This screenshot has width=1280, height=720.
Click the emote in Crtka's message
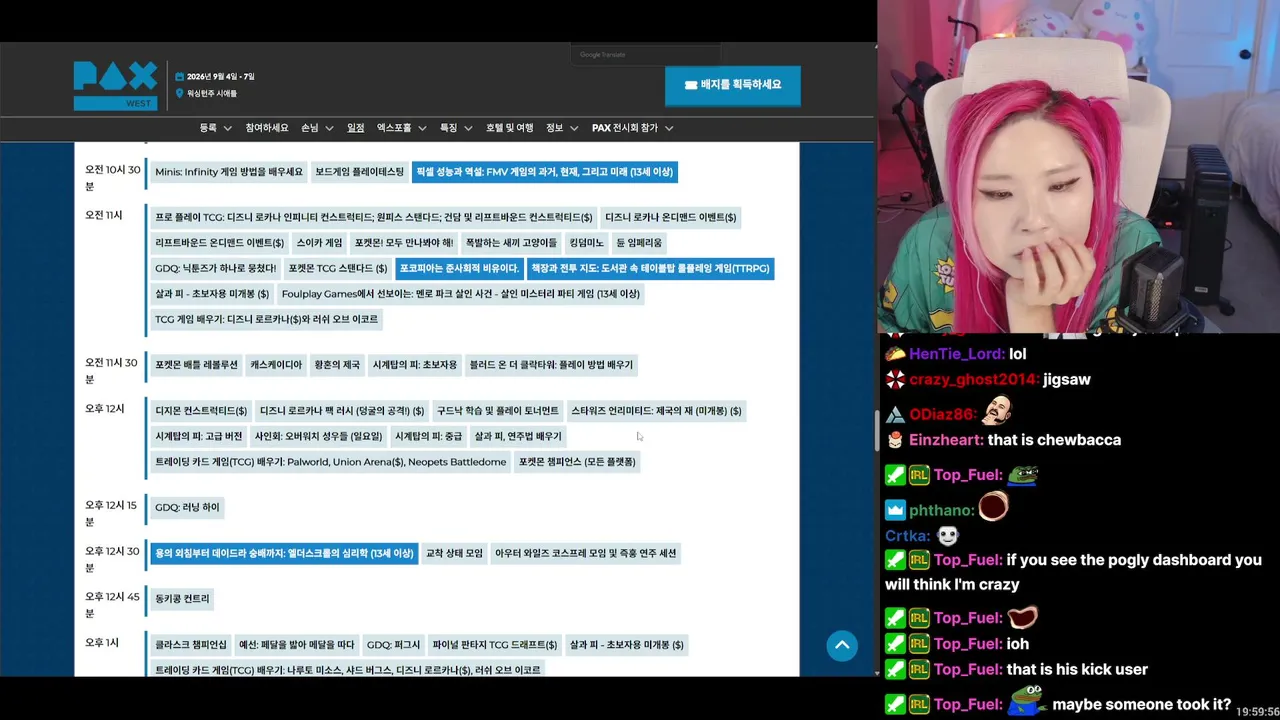(x=948, y=536)
